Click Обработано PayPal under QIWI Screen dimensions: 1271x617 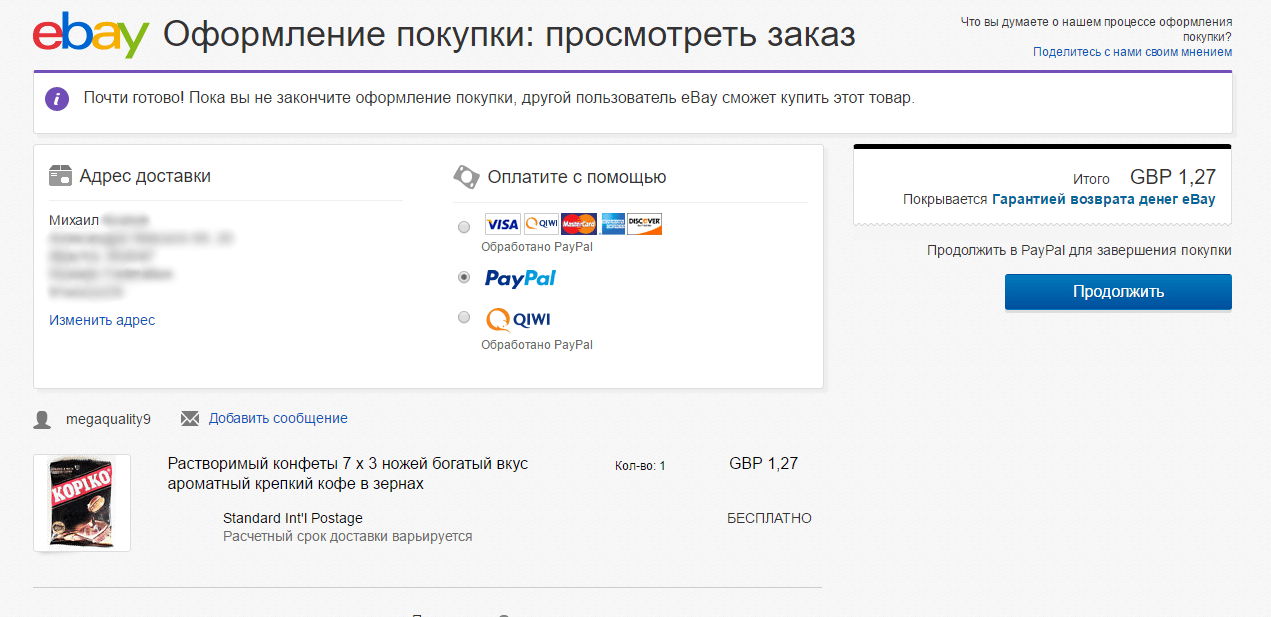537,344
